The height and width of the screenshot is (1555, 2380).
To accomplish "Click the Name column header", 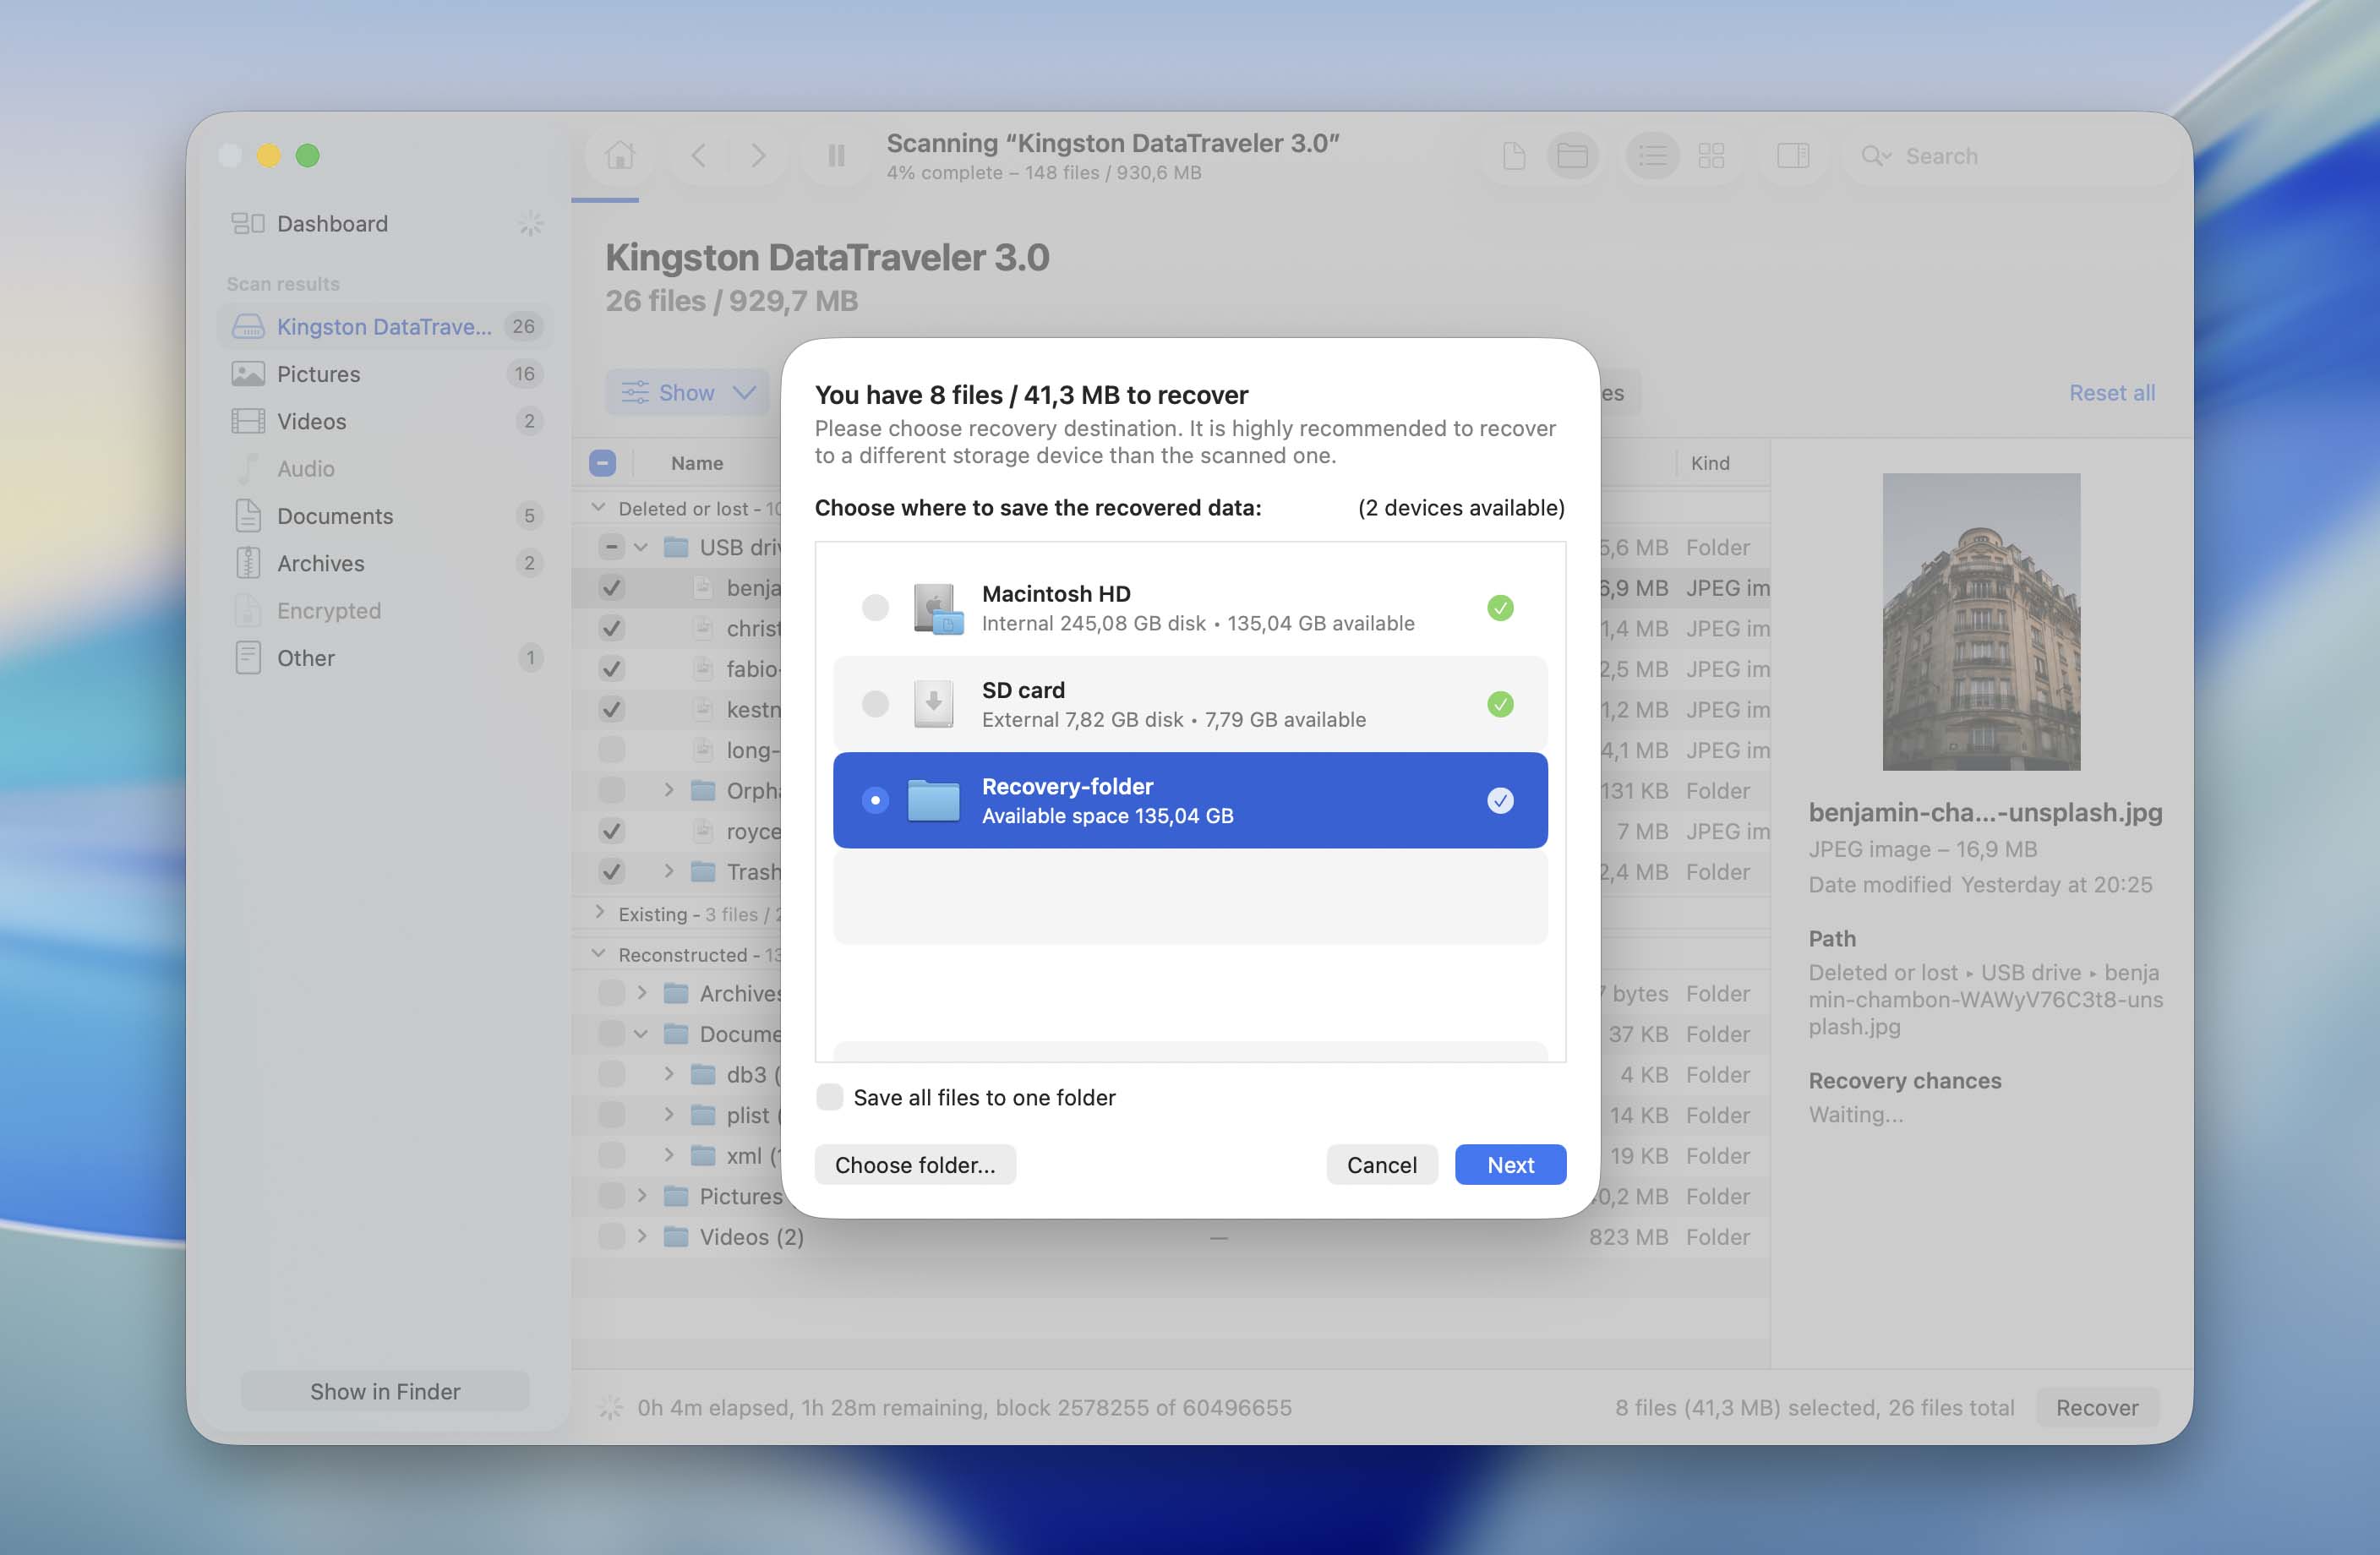I will click(697, 463).
